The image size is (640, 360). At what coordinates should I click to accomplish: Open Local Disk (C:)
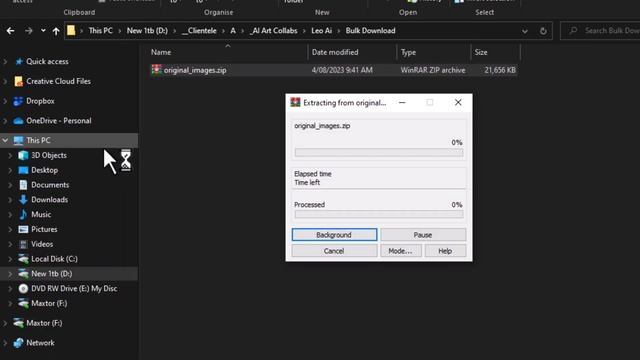click(54, 259)
